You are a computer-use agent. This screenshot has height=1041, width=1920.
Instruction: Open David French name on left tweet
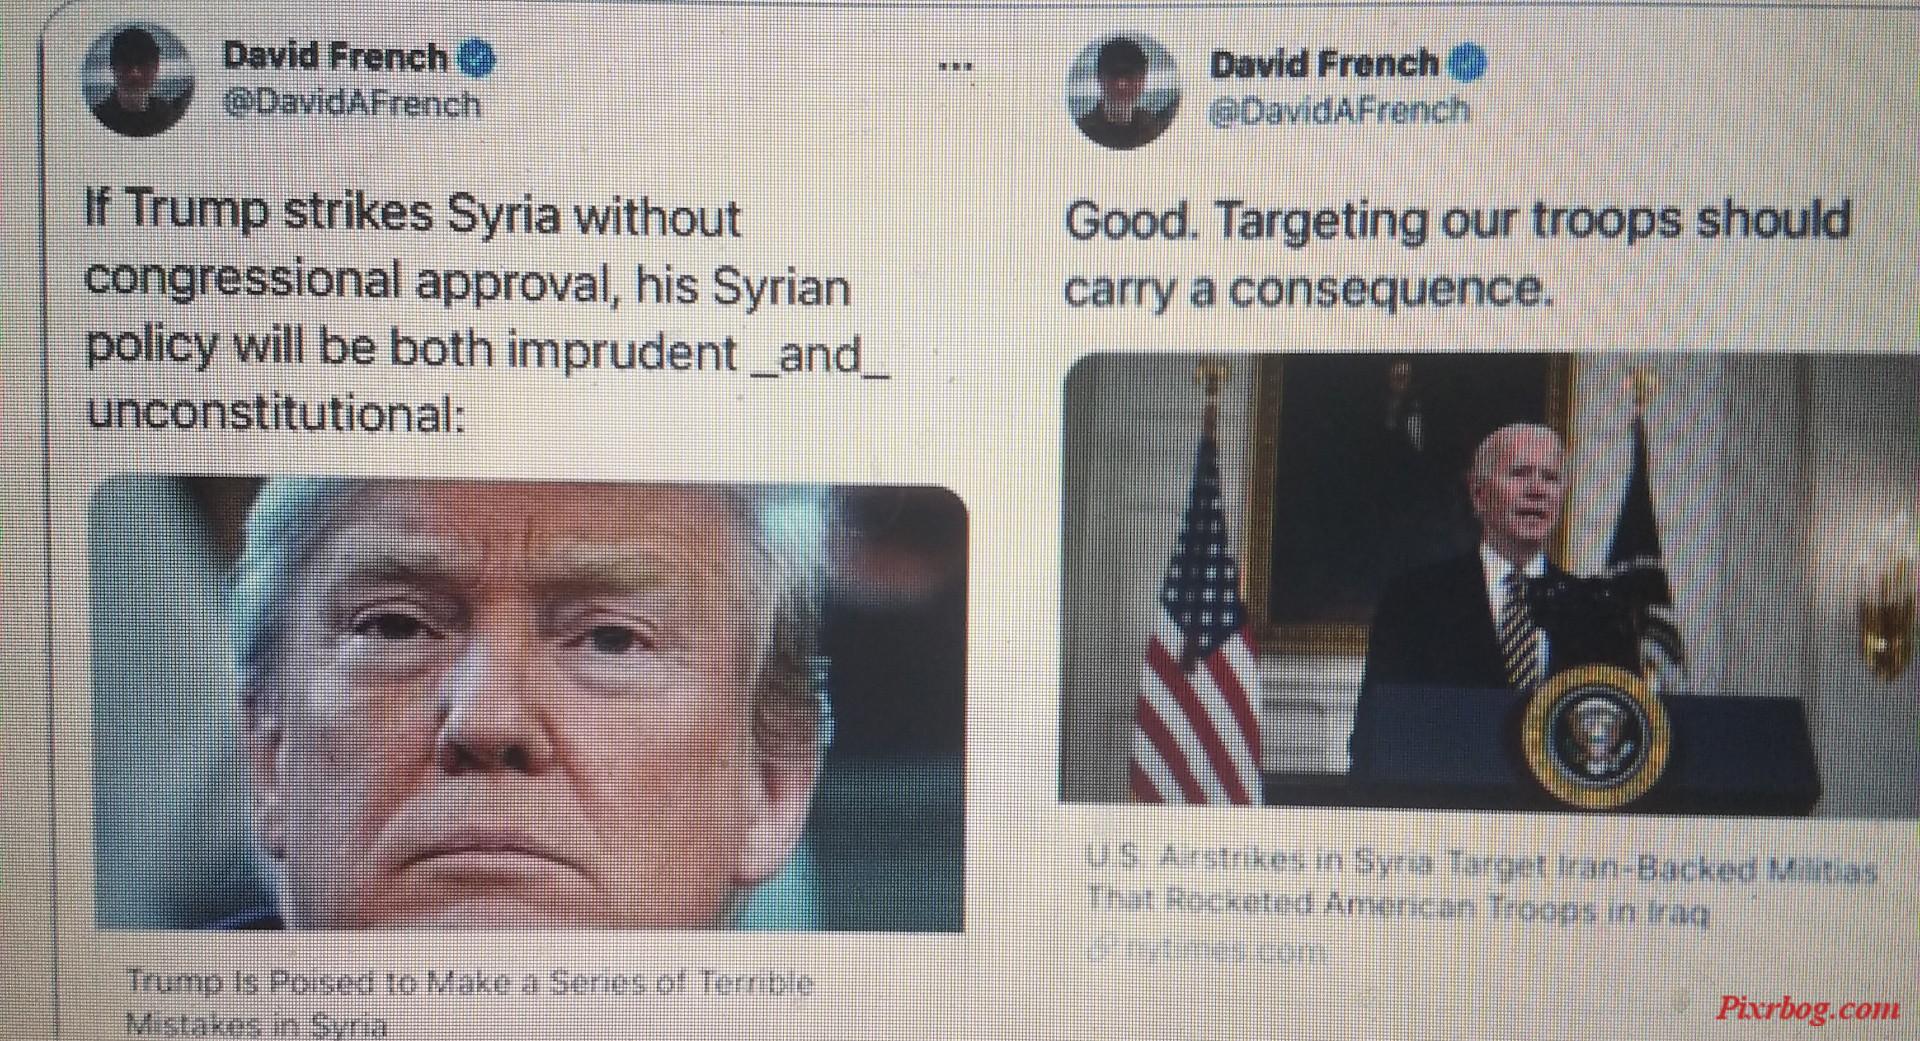336,57
